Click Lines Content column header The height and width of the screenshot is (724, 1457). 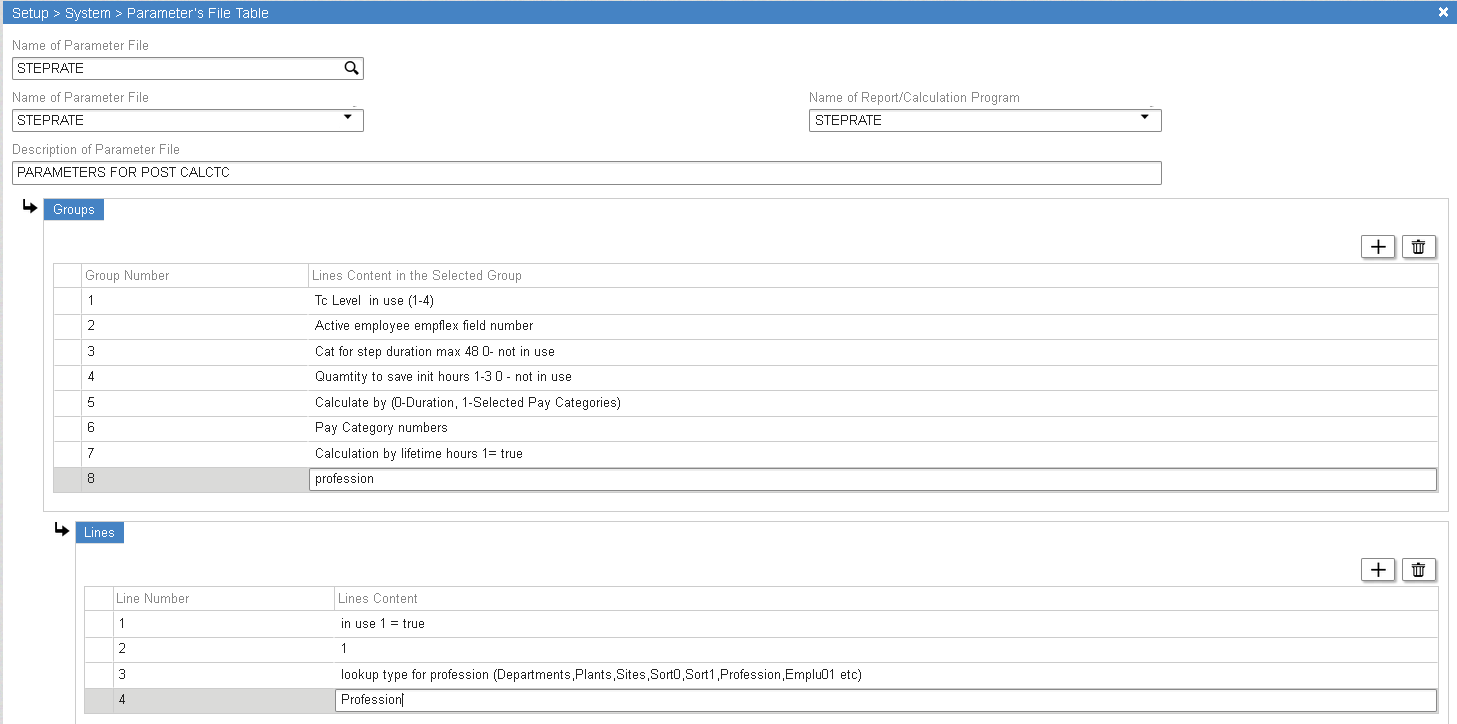886,599
